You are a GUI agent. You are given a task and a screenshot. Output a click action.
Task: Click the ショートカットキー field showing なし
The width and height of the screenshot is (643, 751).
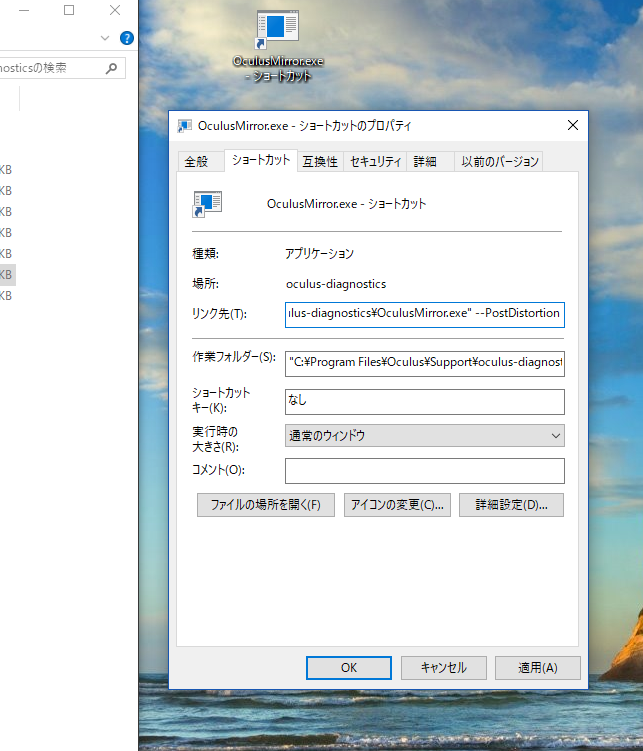tap(425, 401)
